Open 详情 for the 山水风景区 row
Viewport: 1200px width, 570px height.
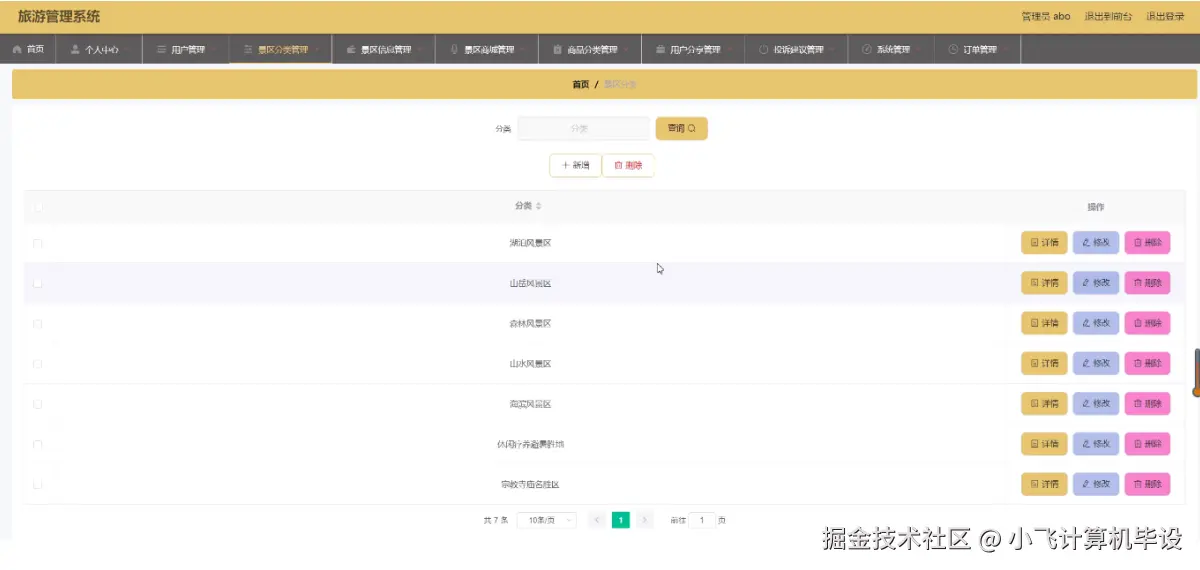pyautogui.click(x=1044, y=363)
